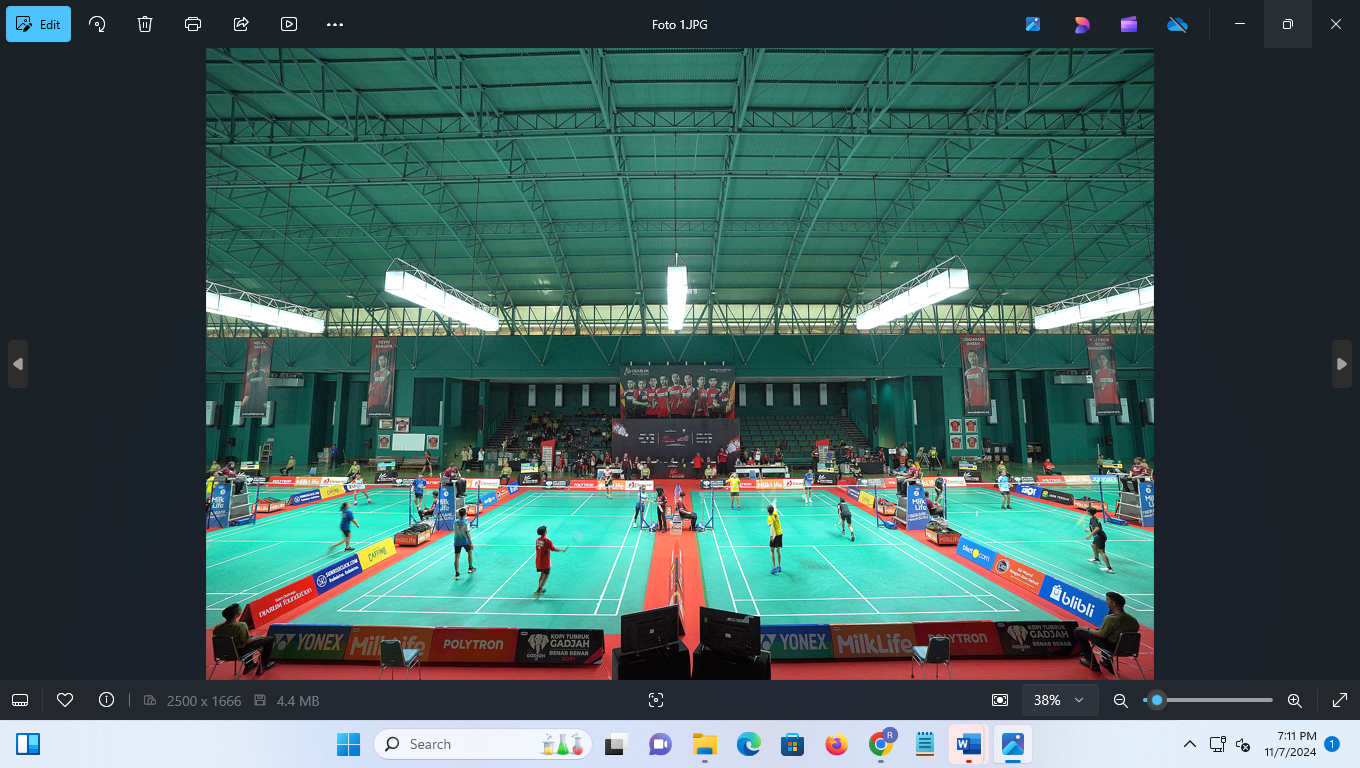Viewport: 1360px width, 768px height.
Task: Zoom in with the plus magnifier
Action: click(1295, 700)
